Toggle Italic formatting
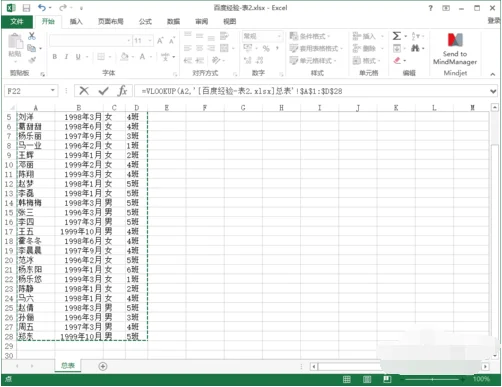The image size is (502, 387). click(66, 57)
